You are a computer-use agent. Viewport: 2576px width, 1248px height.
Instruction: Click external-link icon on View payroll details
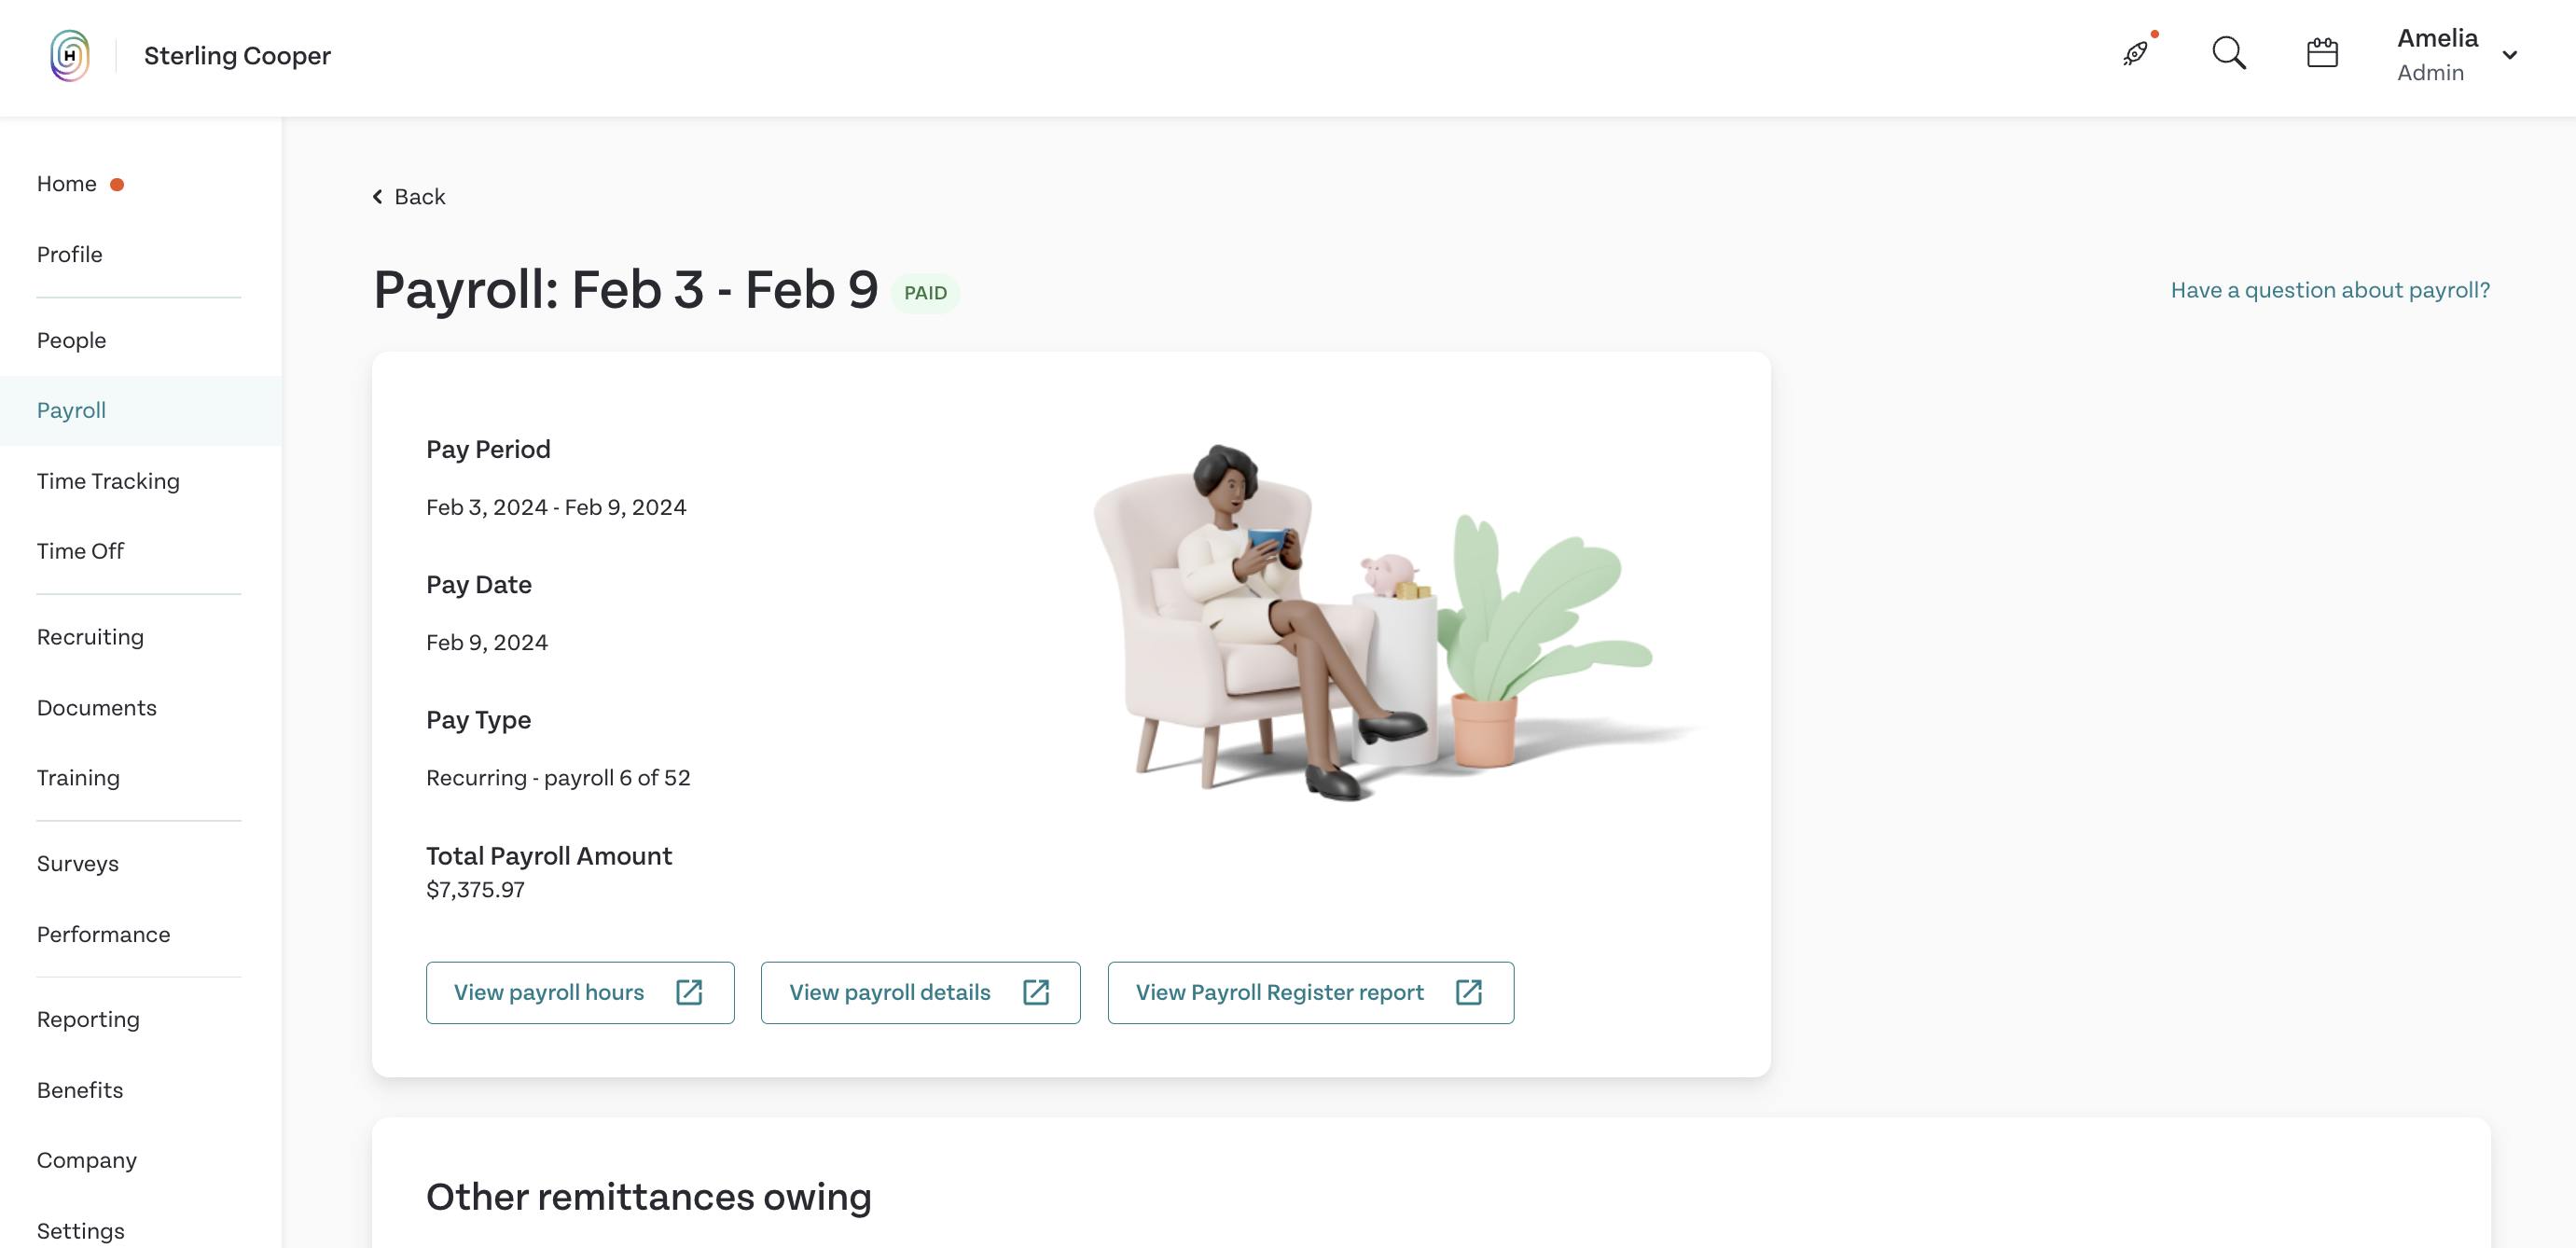coord(1036,992)
